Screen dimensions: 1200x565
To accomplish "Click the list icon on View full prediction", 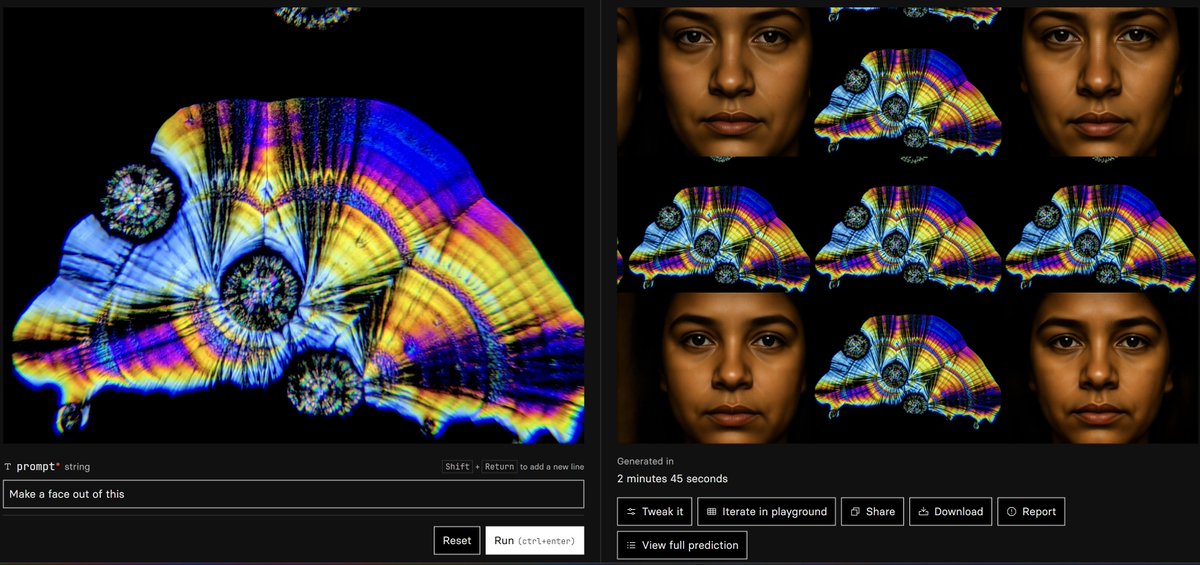I will coord(631,545).
